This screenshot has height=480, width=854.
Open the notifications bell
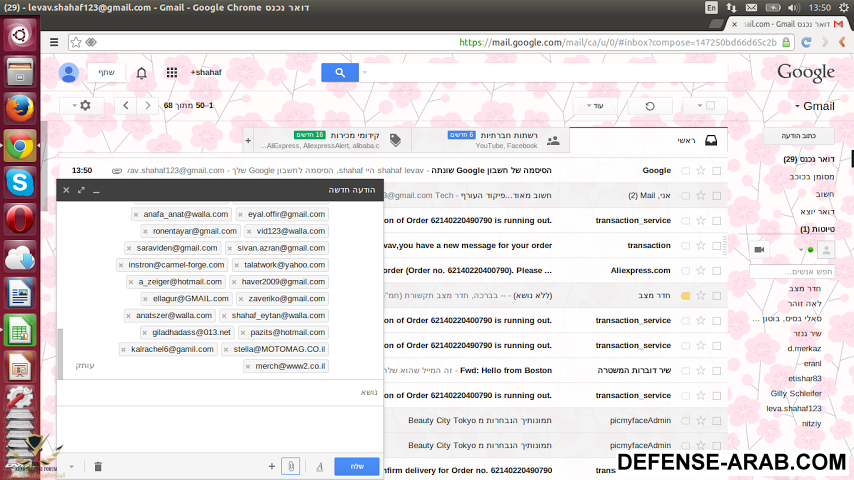(142, 73)
